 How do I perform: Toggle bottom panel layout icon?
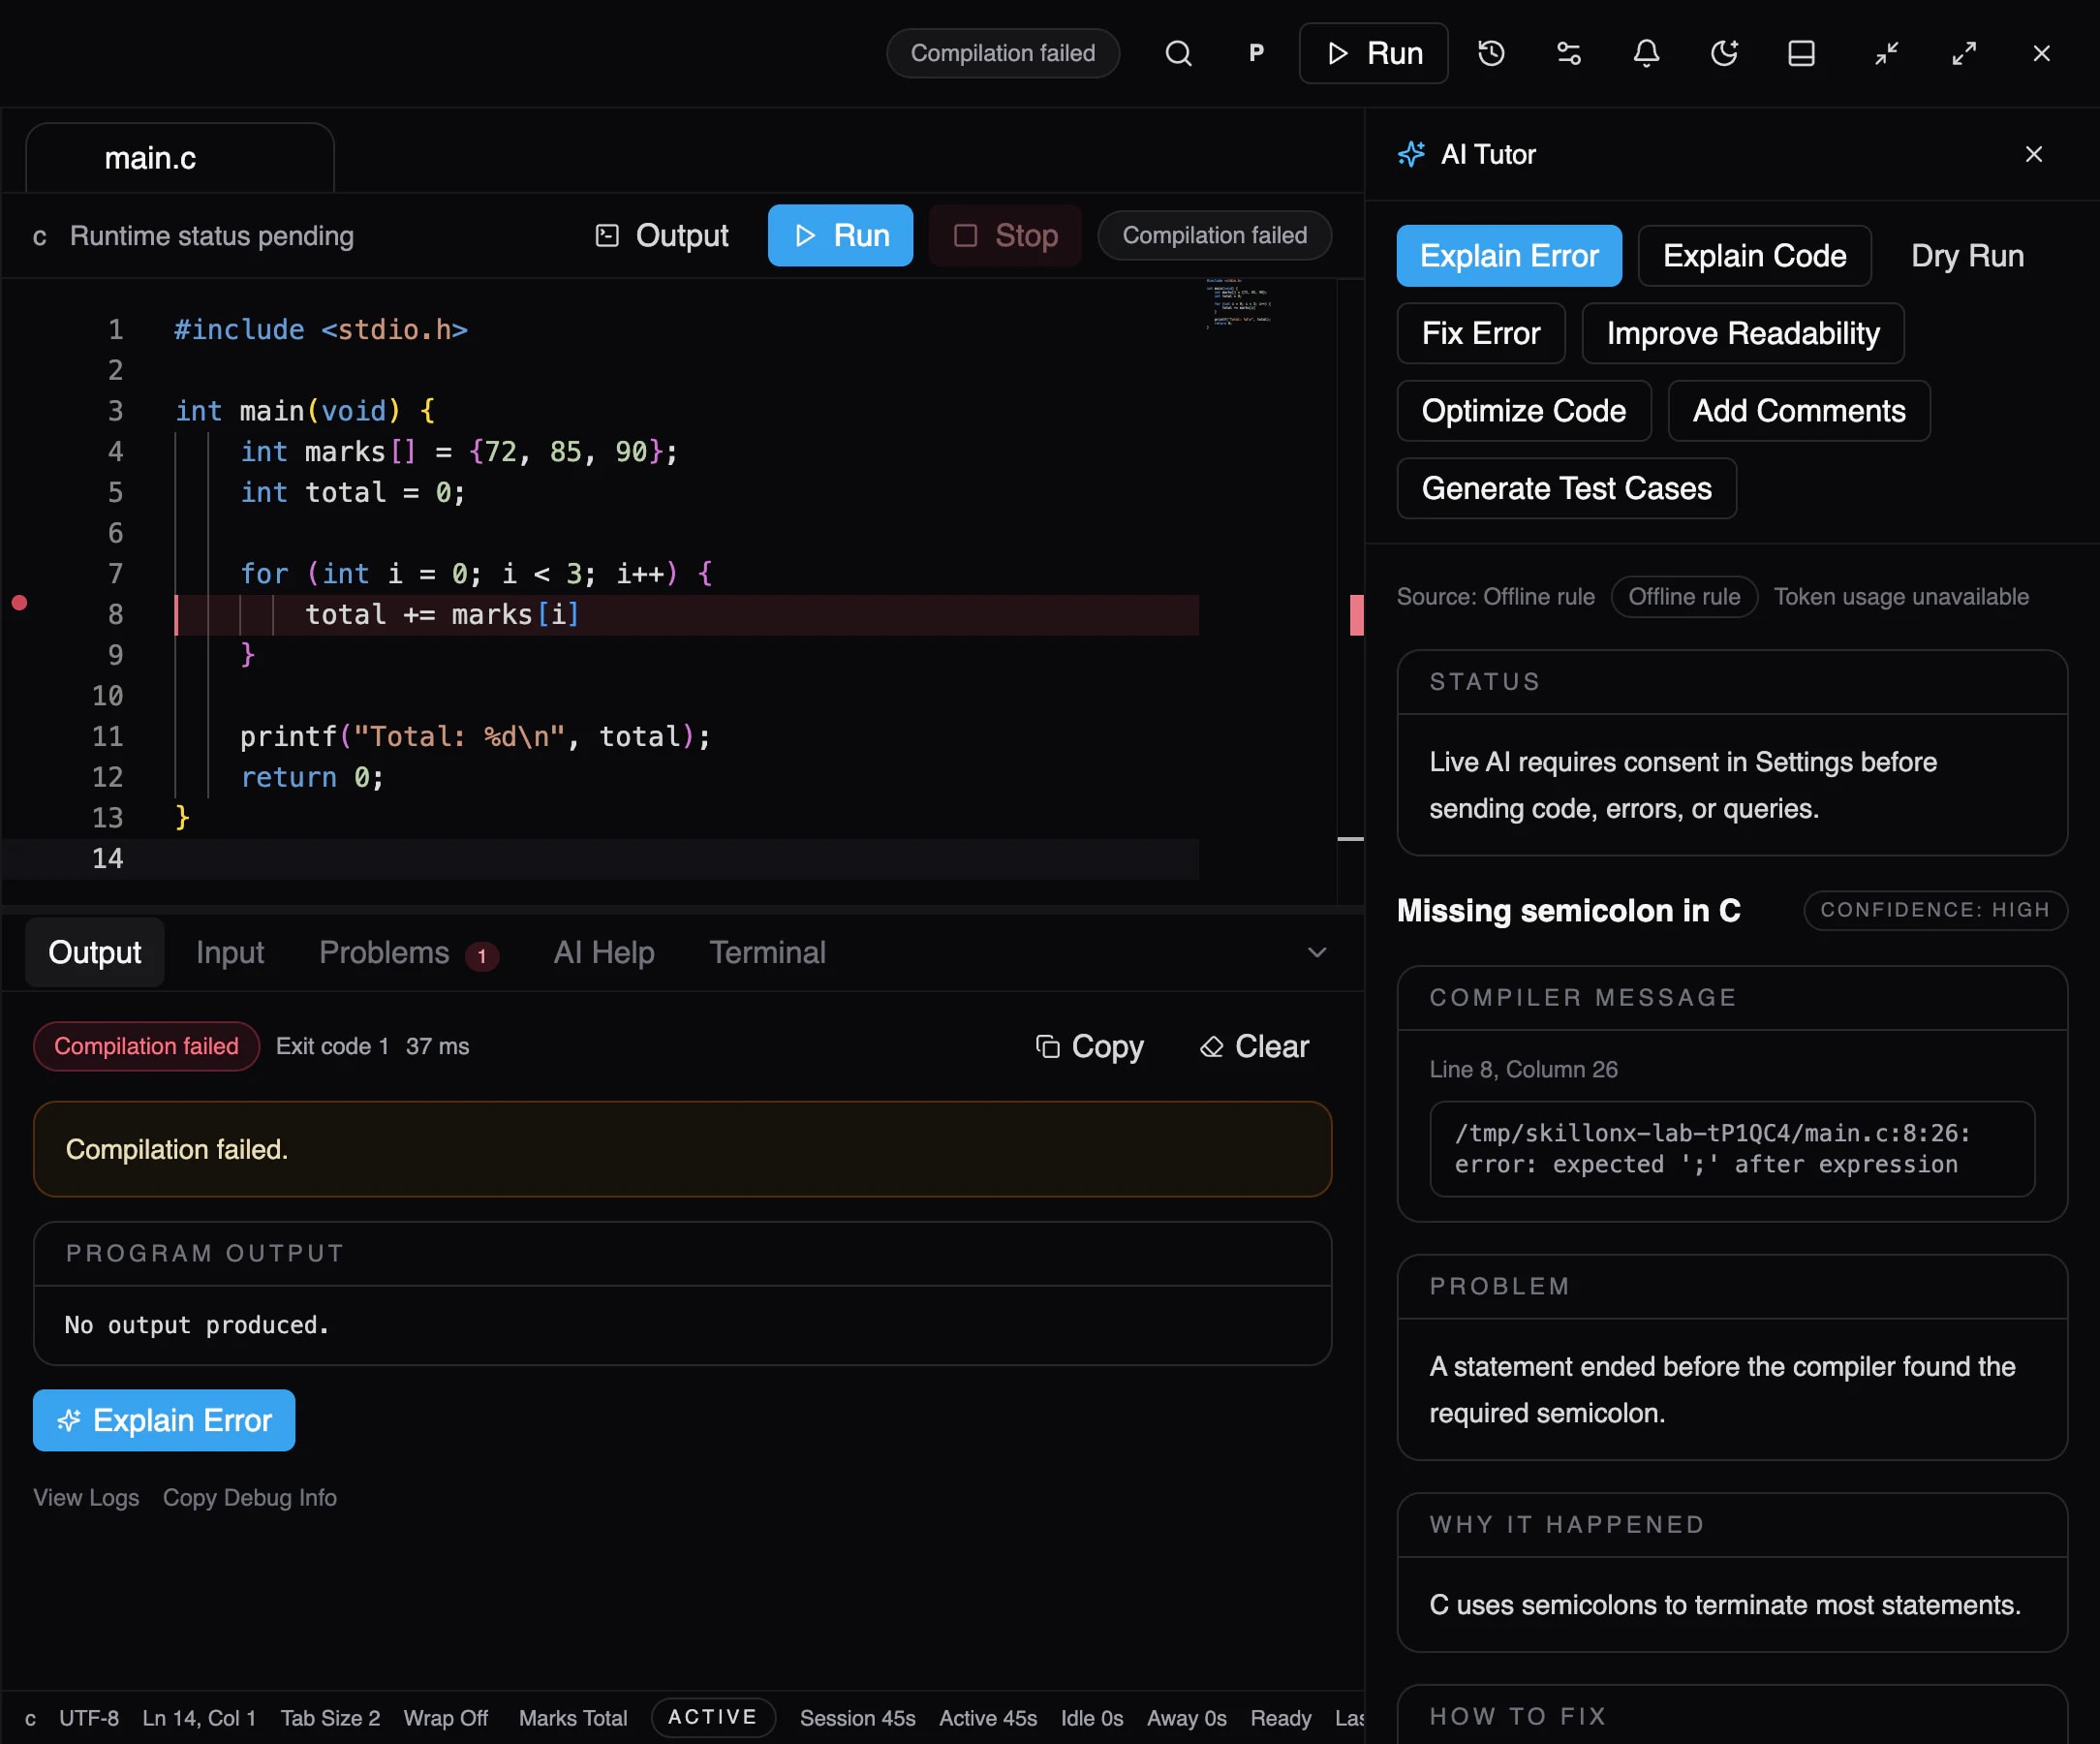tap(1801, 53)
